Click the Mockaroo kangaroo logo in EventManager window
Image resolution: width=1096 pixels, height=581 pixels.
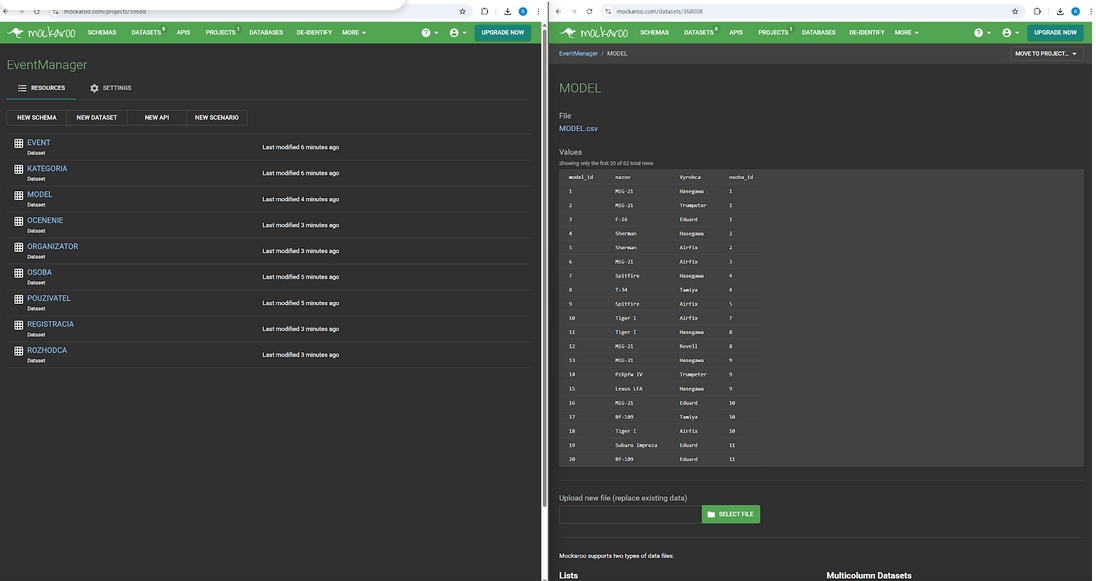point(42,32)
